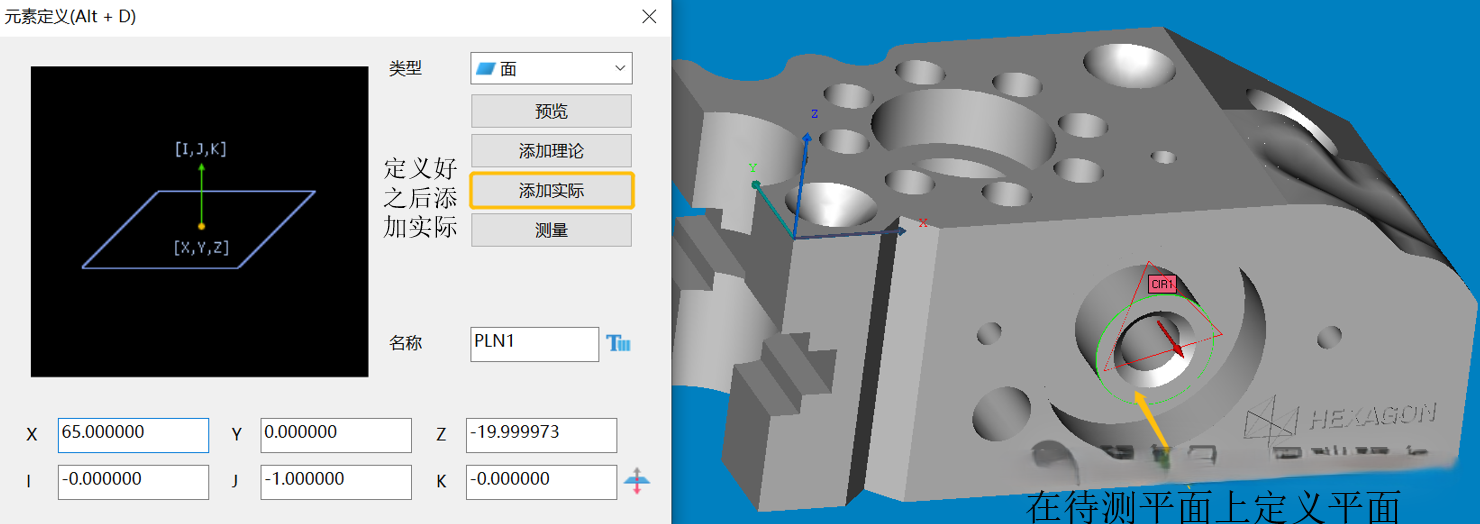Click the blue plane icon in type box
The height and width of the screenshot is (524, 1480).
[x=486, y=69]
